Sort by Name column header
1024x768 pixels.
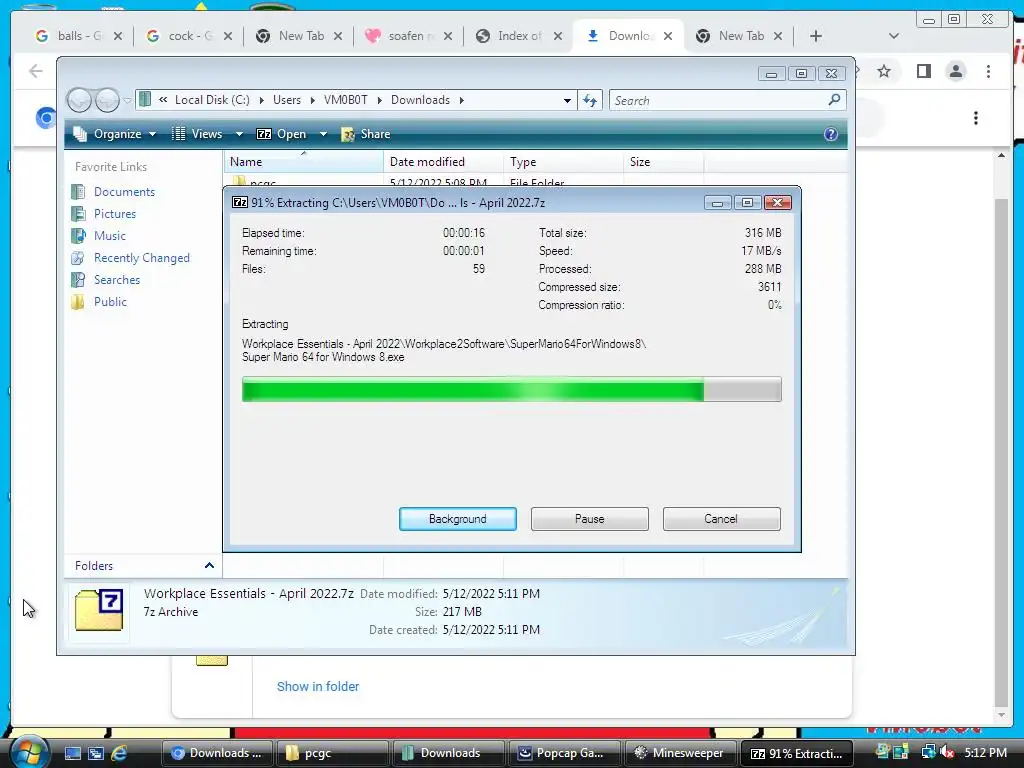(303, 162)
